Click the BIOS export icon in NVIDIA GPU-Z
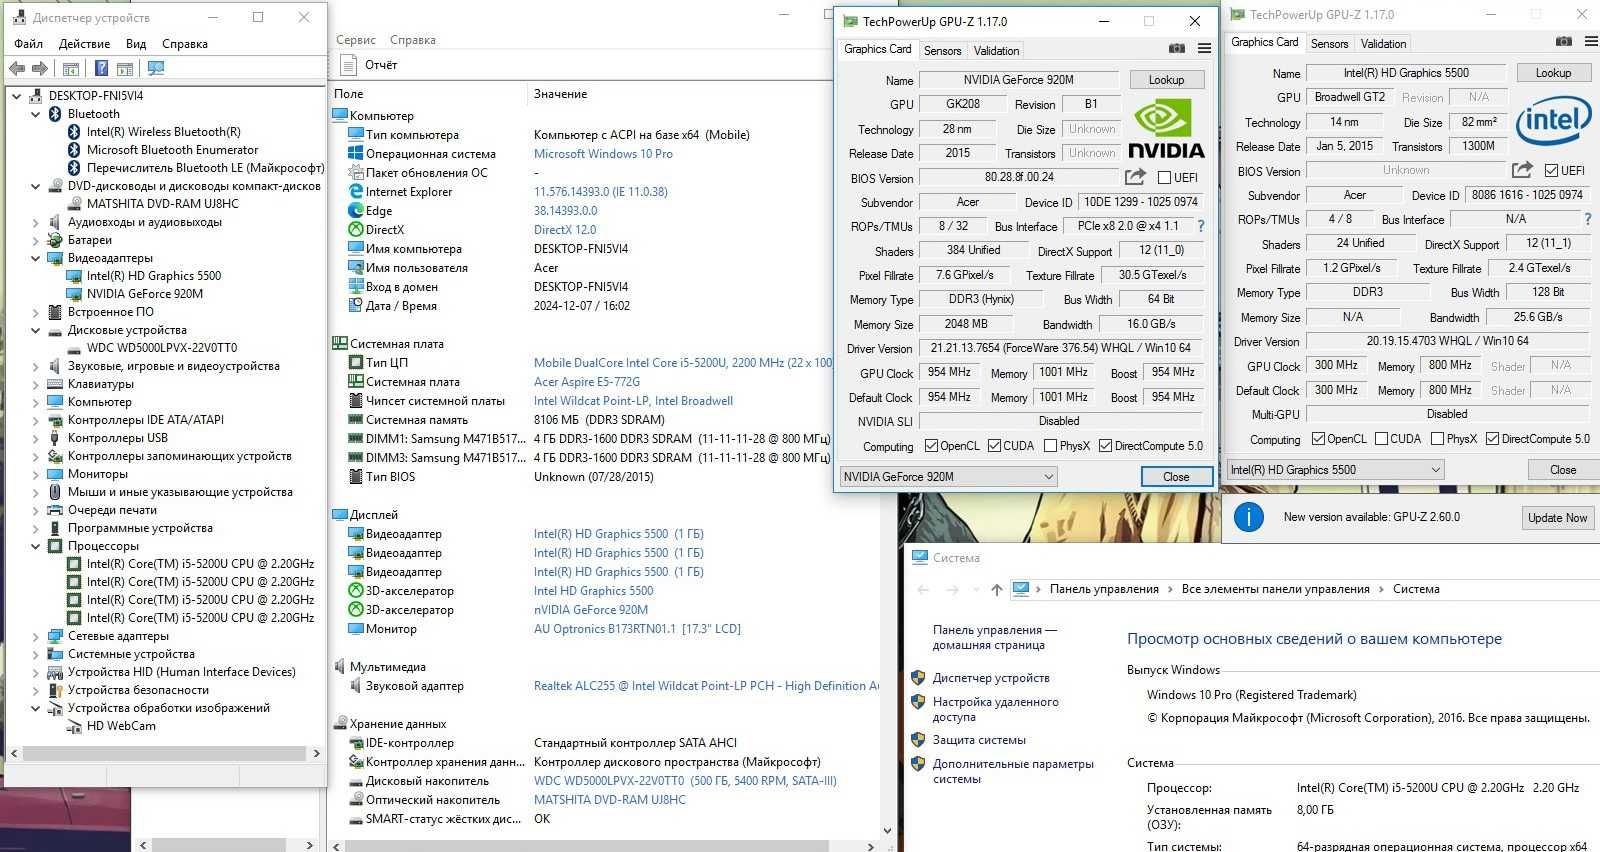1600x852 pixels. click(x=1135, y=177)
